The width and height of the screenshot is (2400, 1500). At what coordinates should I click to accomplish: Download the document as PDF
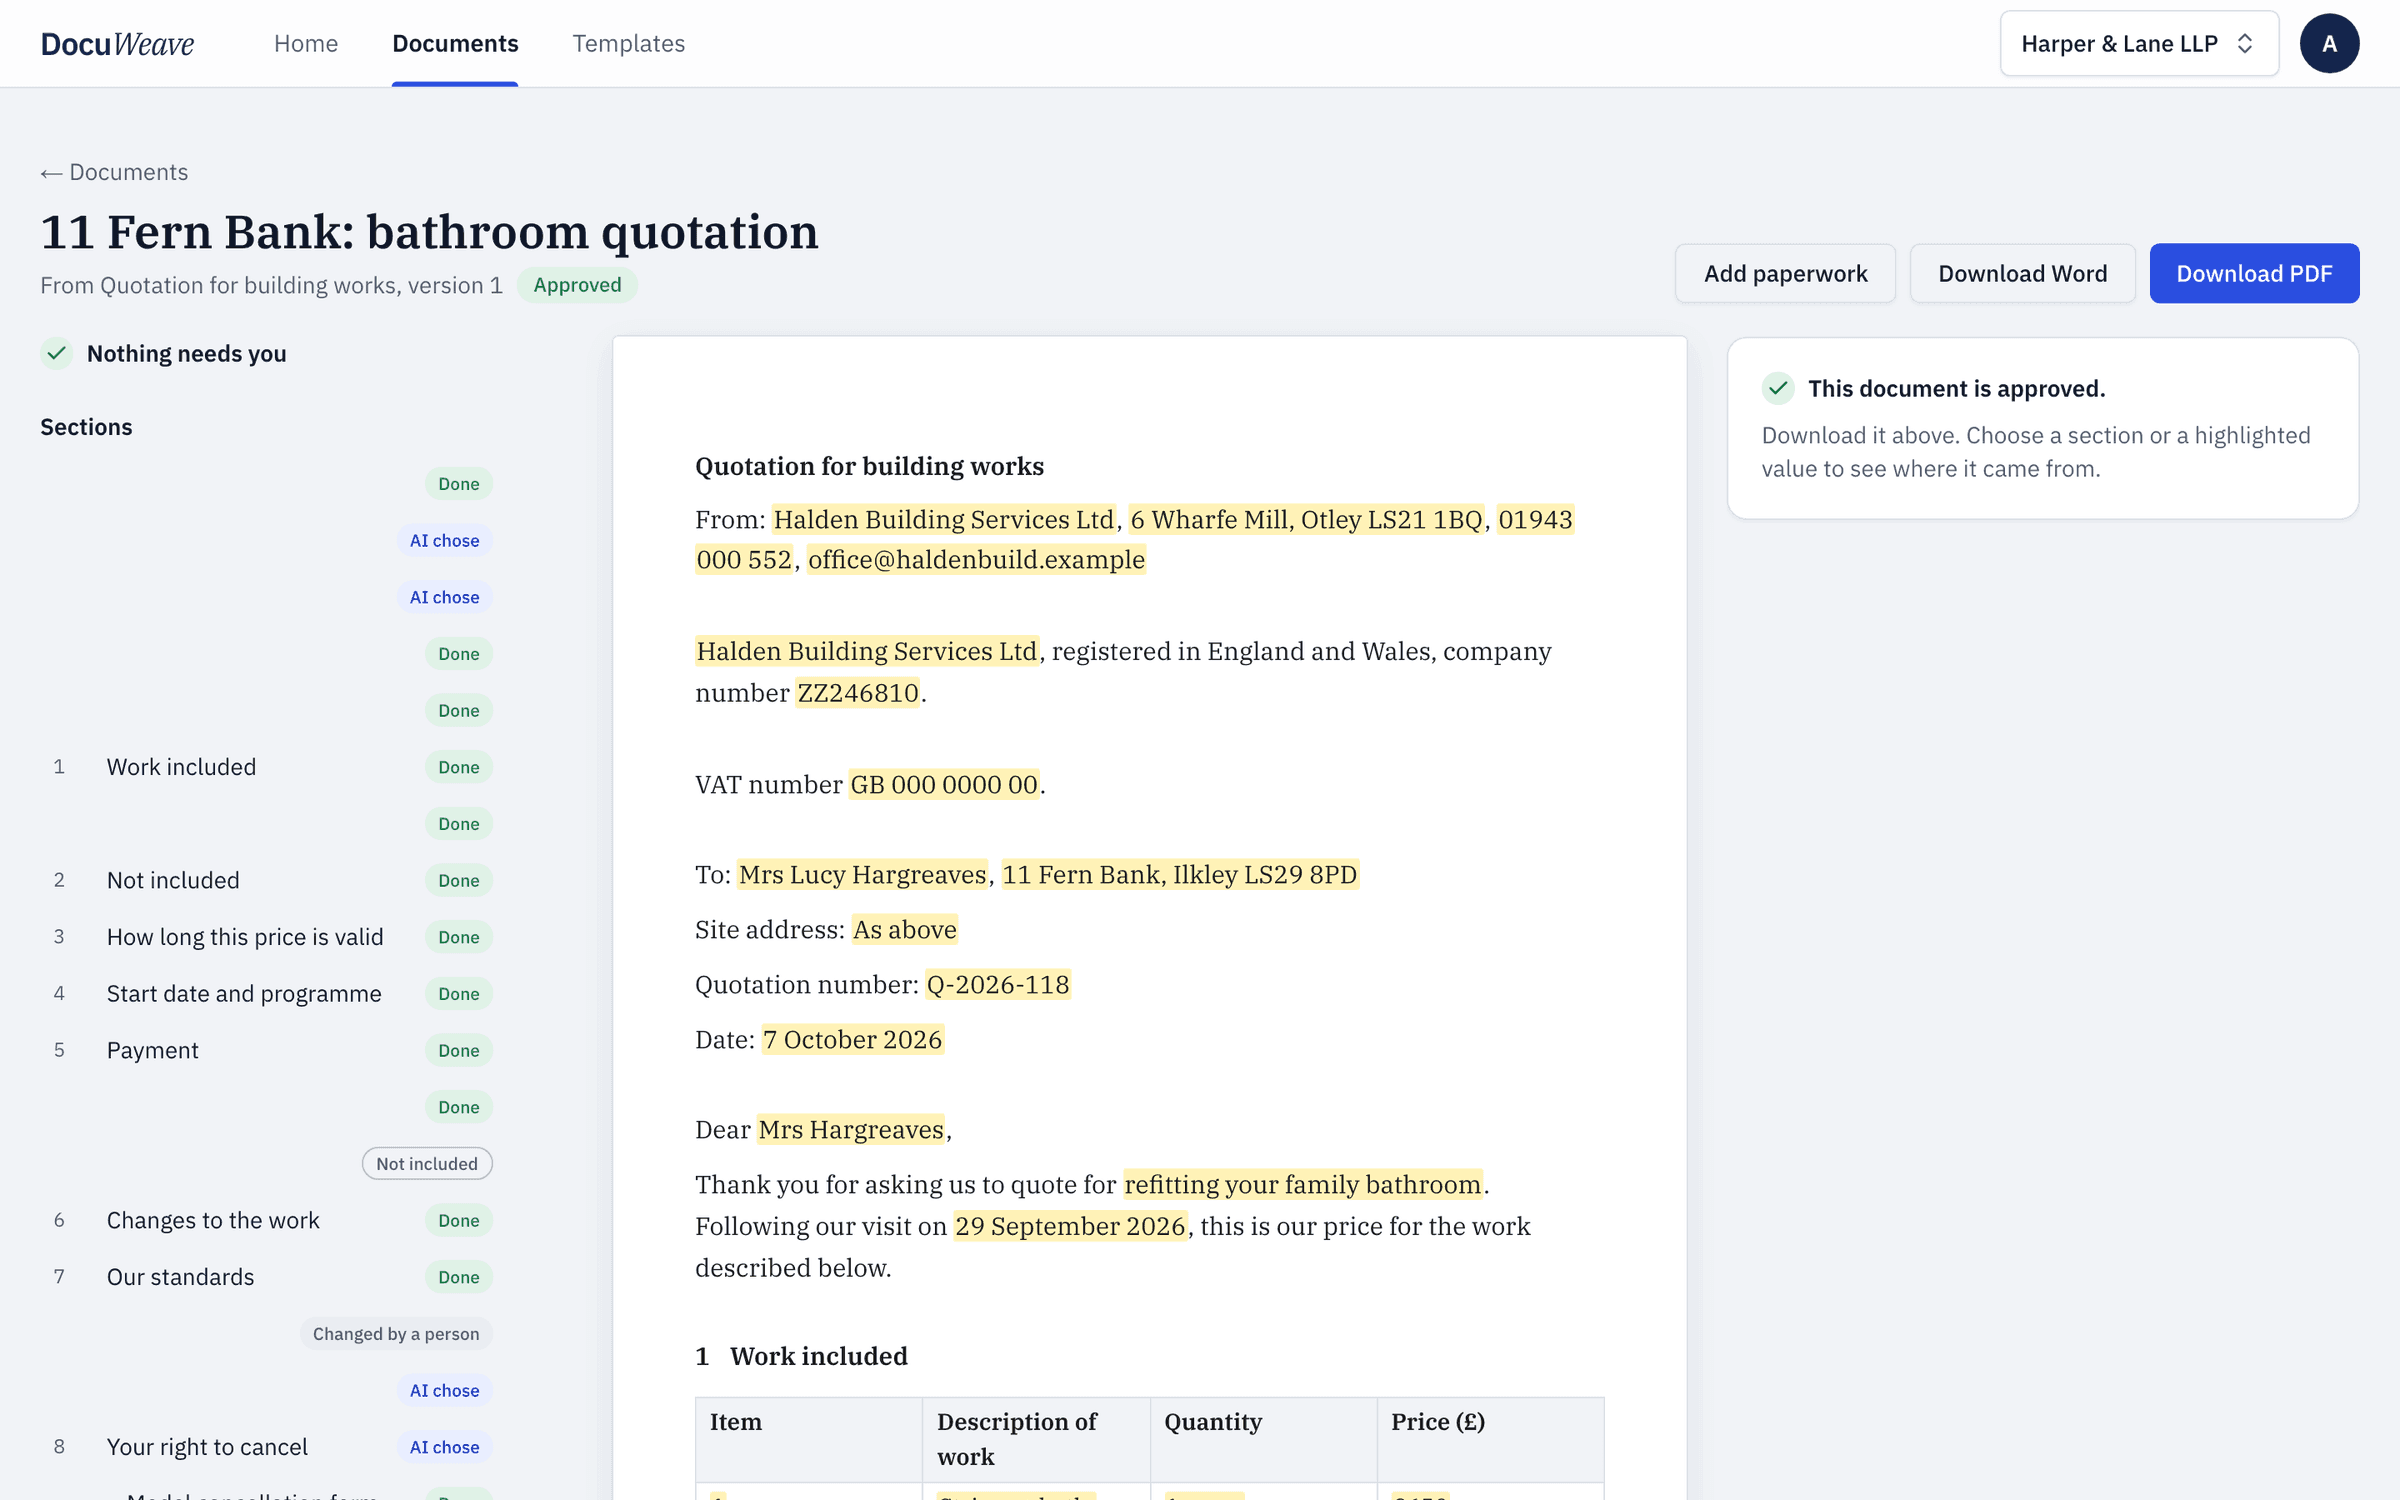[x=2254, y=273]
